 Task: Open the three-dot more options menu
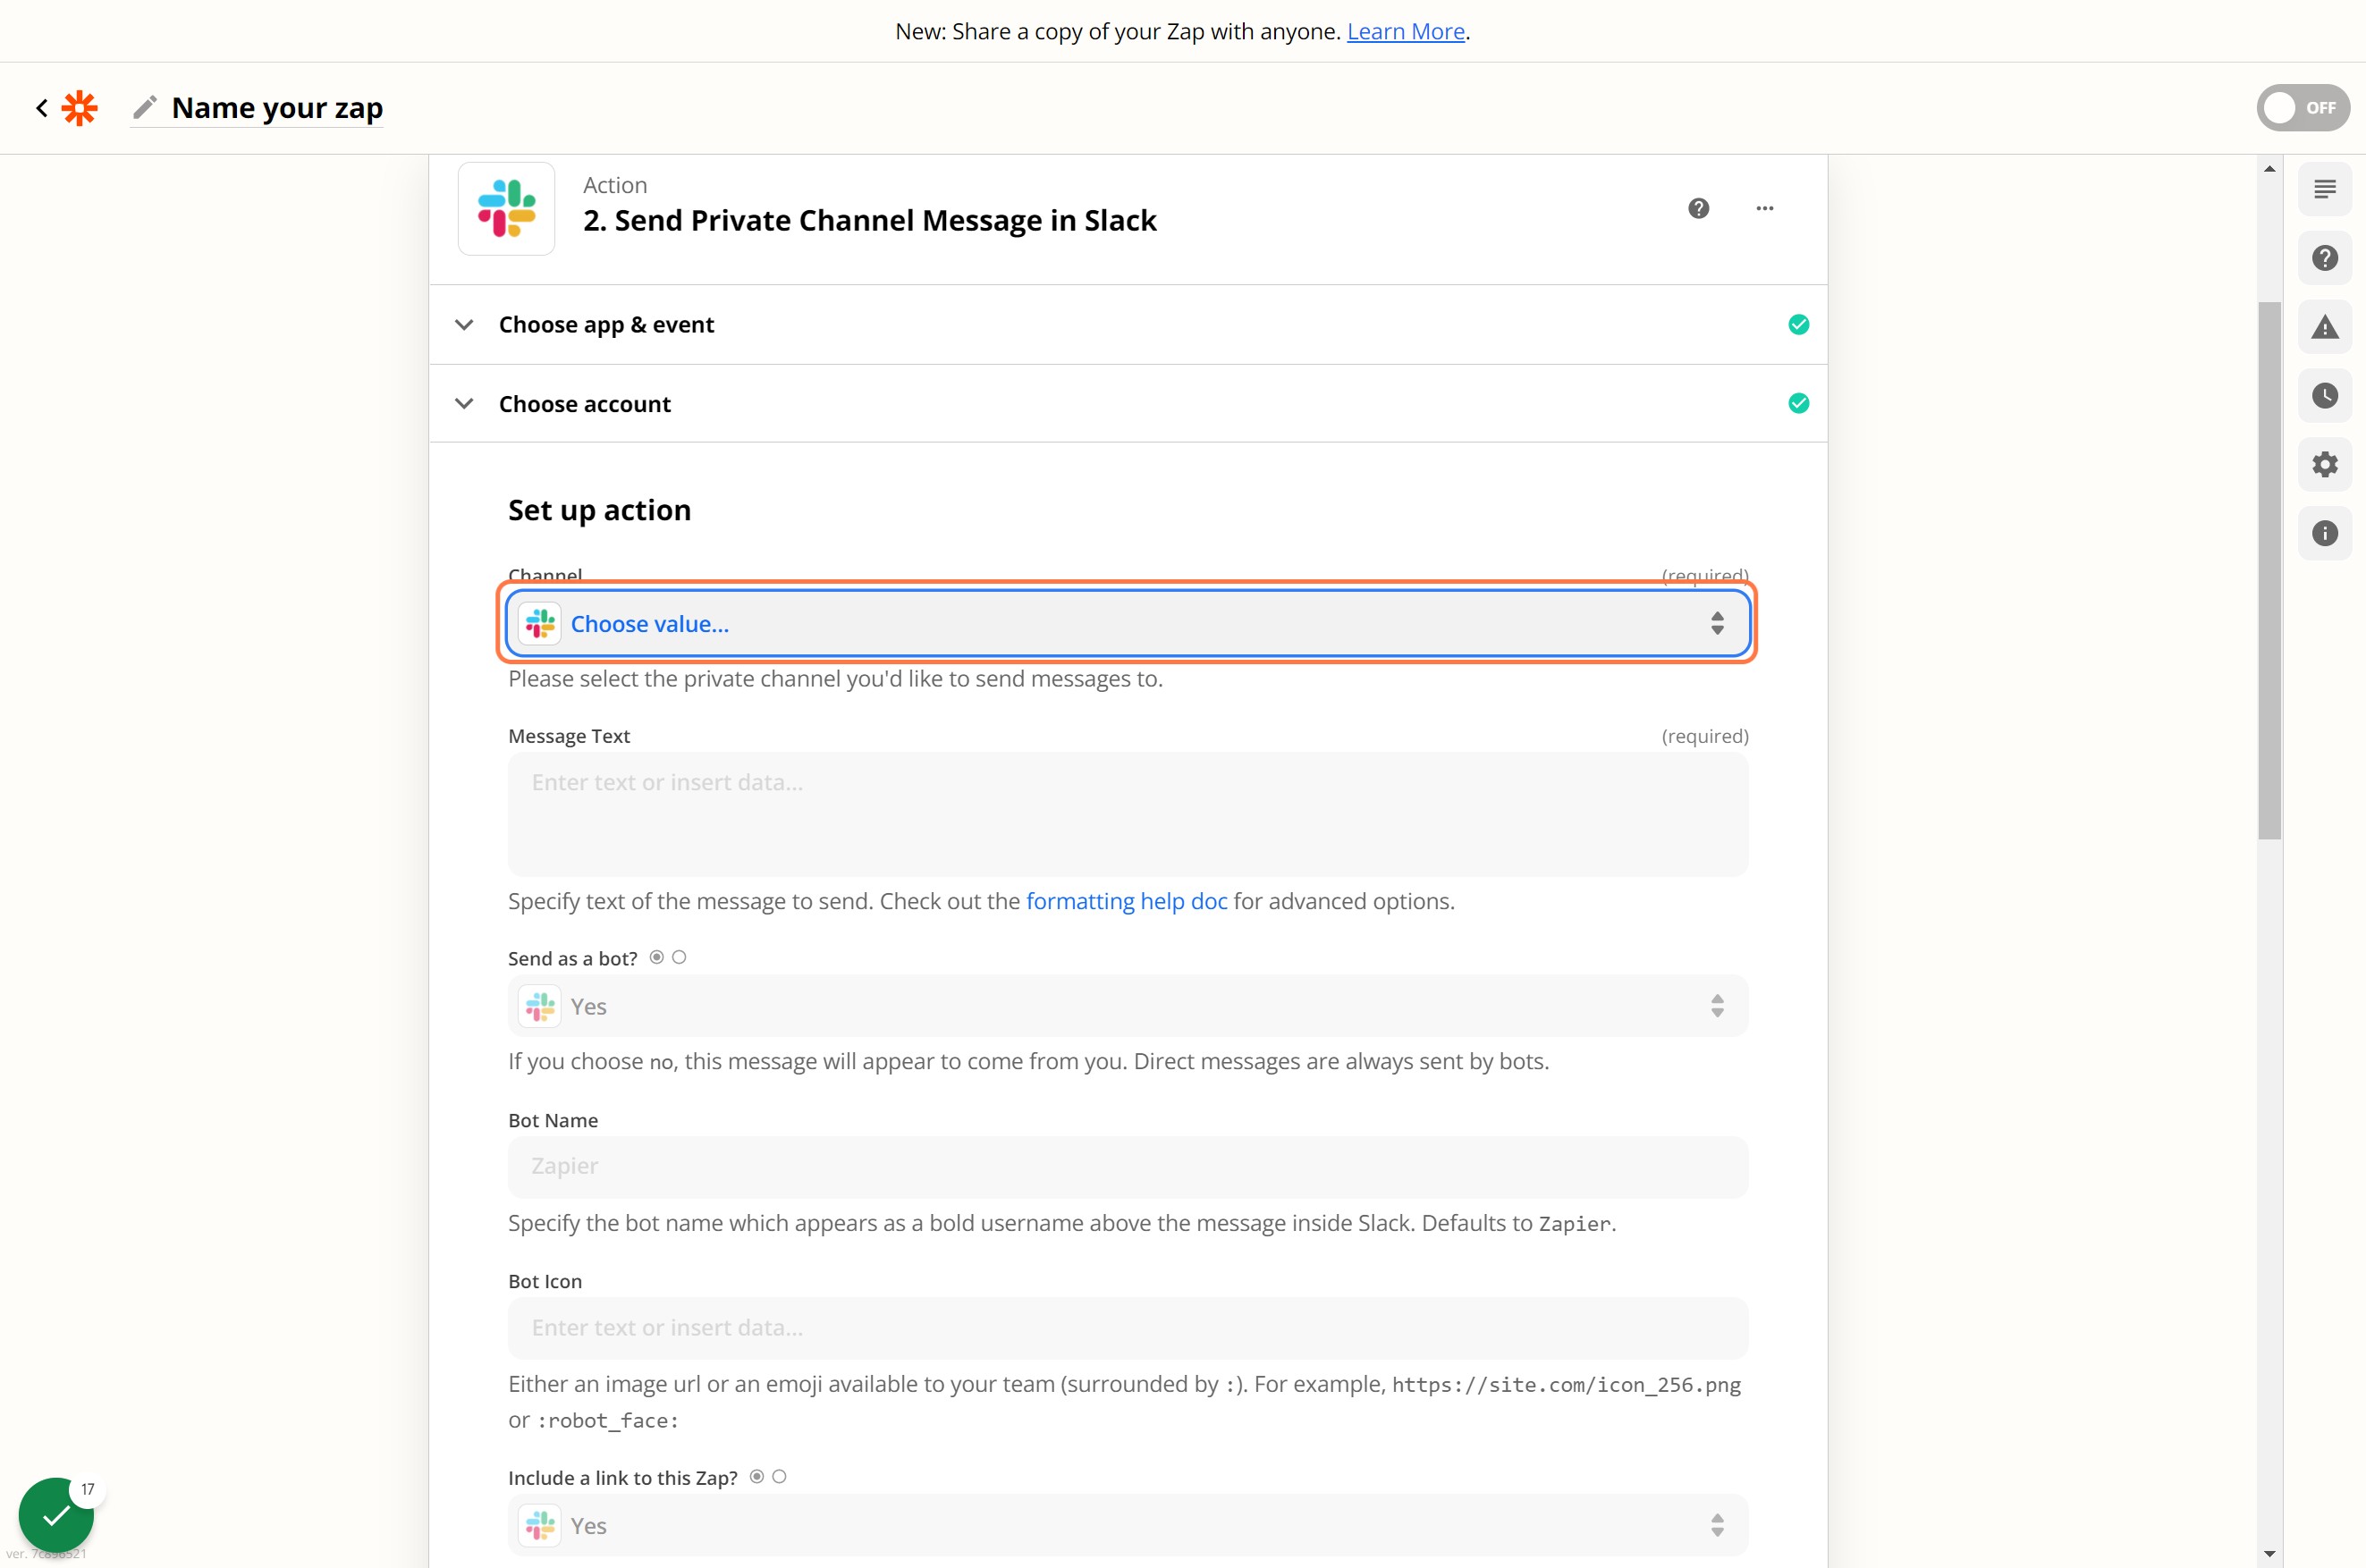(x=1765, y=208)
